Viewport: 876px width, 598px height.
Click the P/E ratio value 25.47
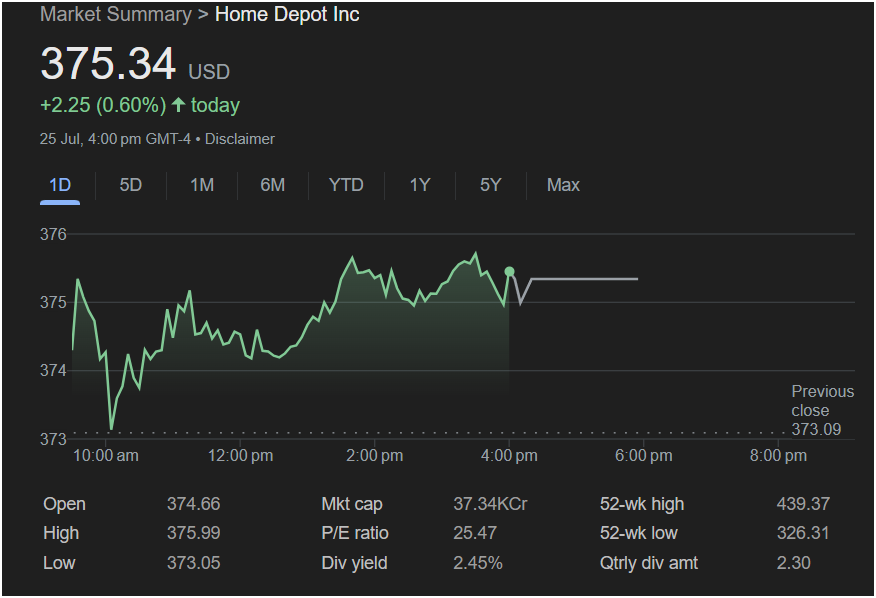point(475,533)
